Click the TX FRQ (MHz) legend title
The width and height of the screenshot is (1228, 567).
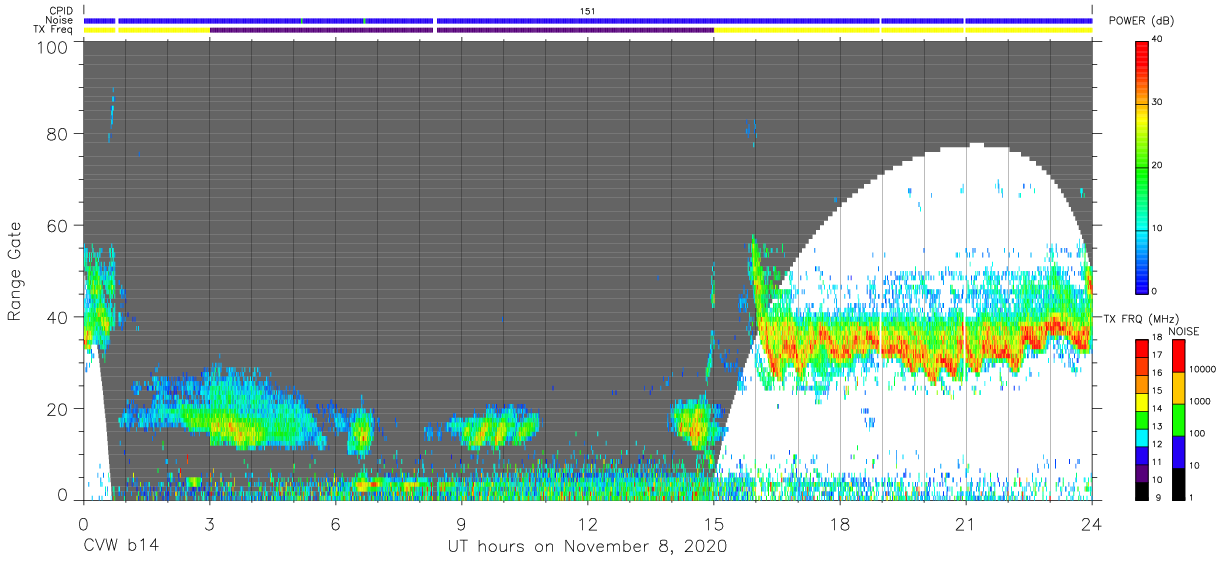point(1140,318)
